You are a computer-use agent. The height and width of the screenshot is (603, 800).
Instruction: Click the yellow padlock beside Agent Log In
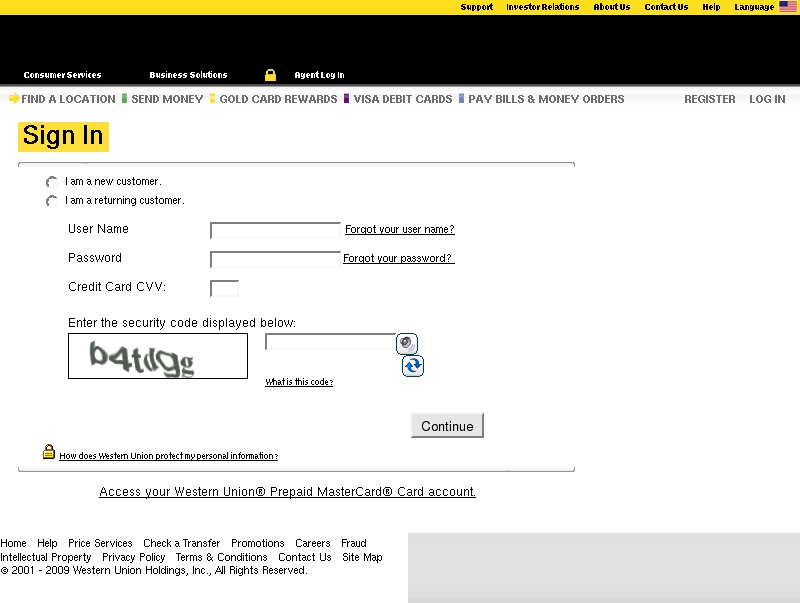pyautogui.click(x=270, y=75)
